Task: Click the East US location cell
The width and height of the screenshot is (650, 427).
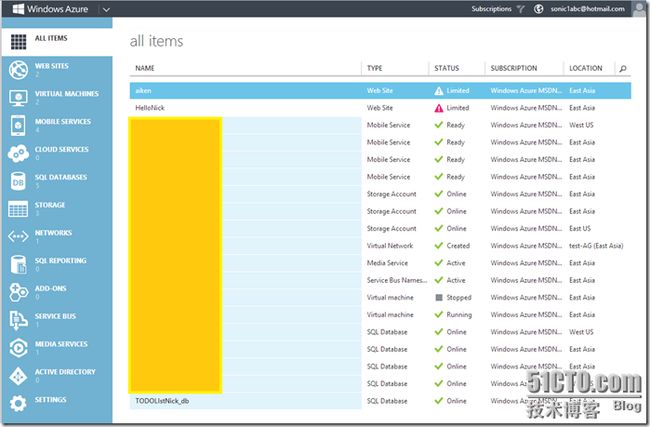Action: pos(580,228)
